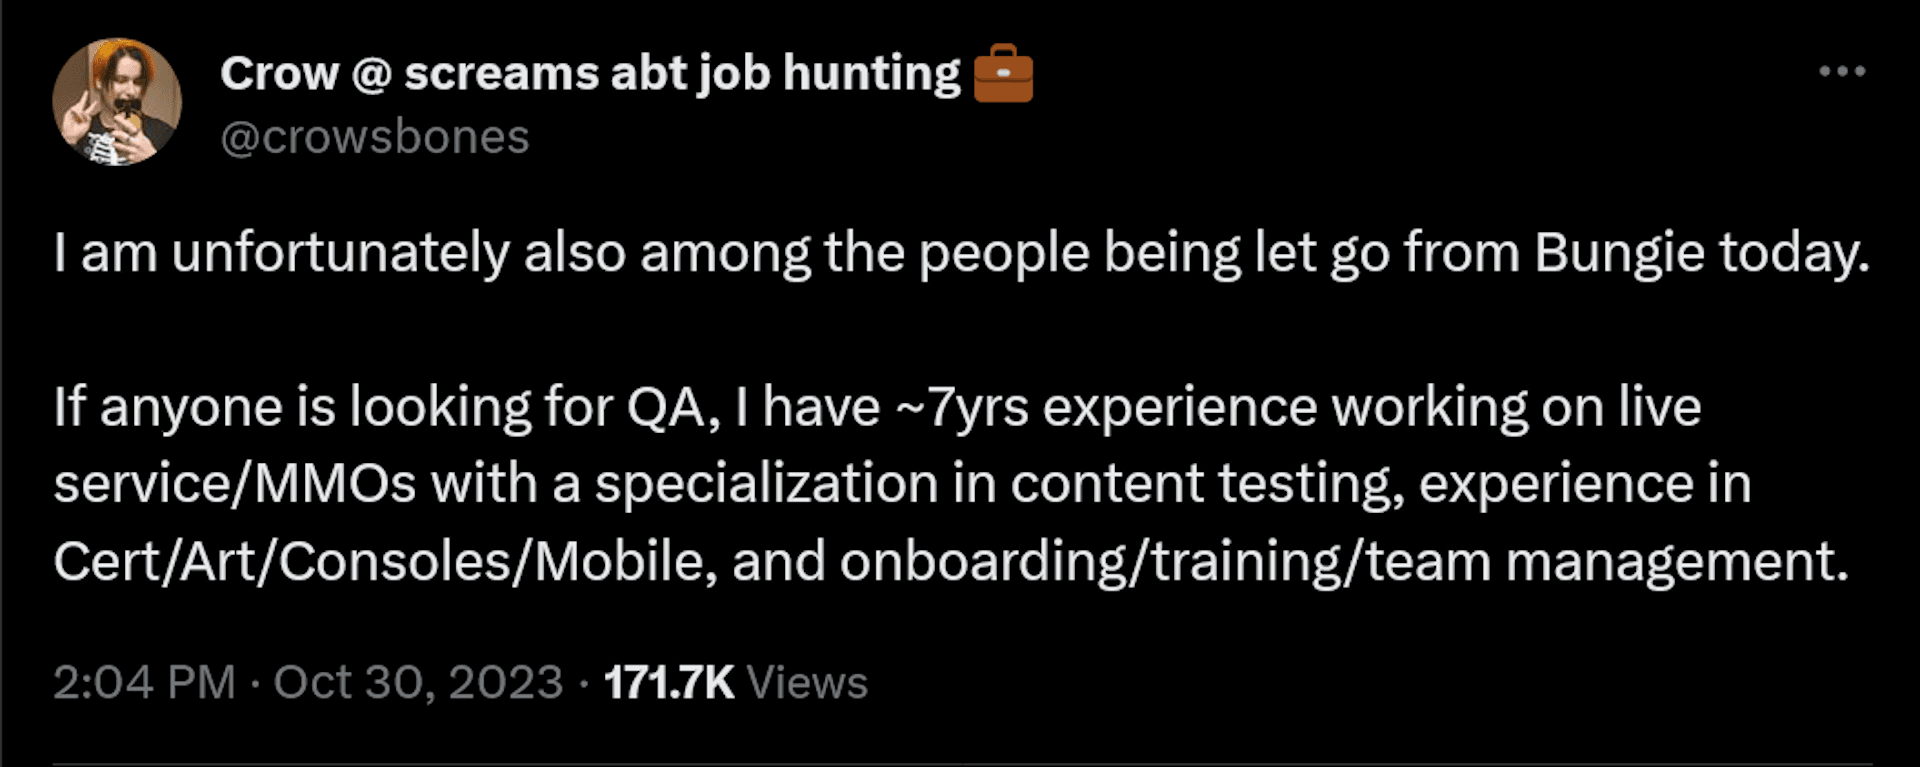
Task: Open the 2:04 PM timestamp permalink
Action: tap(144, 683)
